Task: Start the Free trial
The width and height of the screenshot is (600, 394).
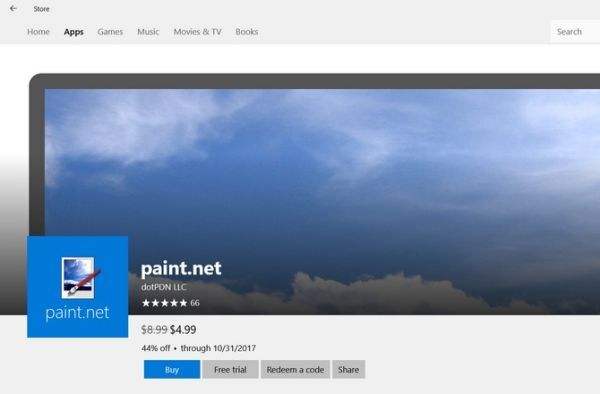Action: (x=230, y=370)
